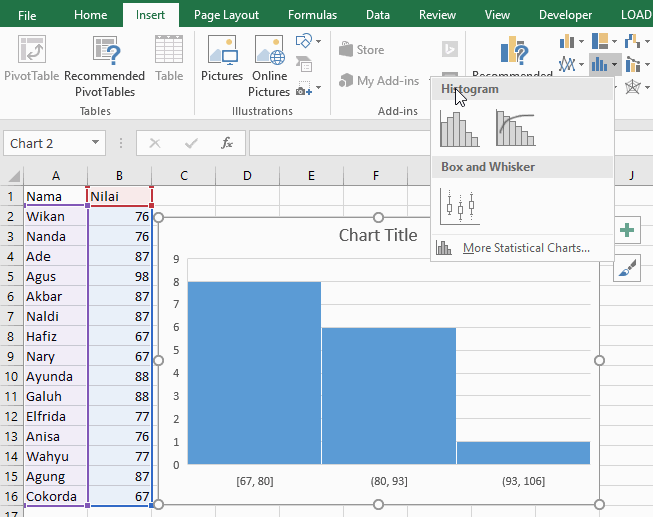The image size is (653, 517).
Task: Click the Chart Title text
Action: 378,235
